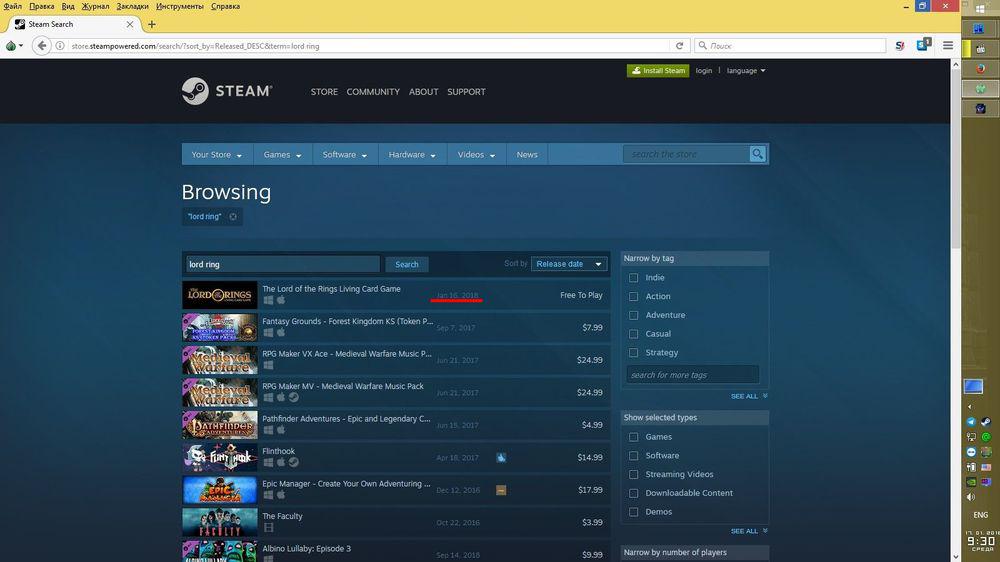Screen dimensions: 1000x562
Task: Click the Steam logo in the header
Action: point(226,91)
